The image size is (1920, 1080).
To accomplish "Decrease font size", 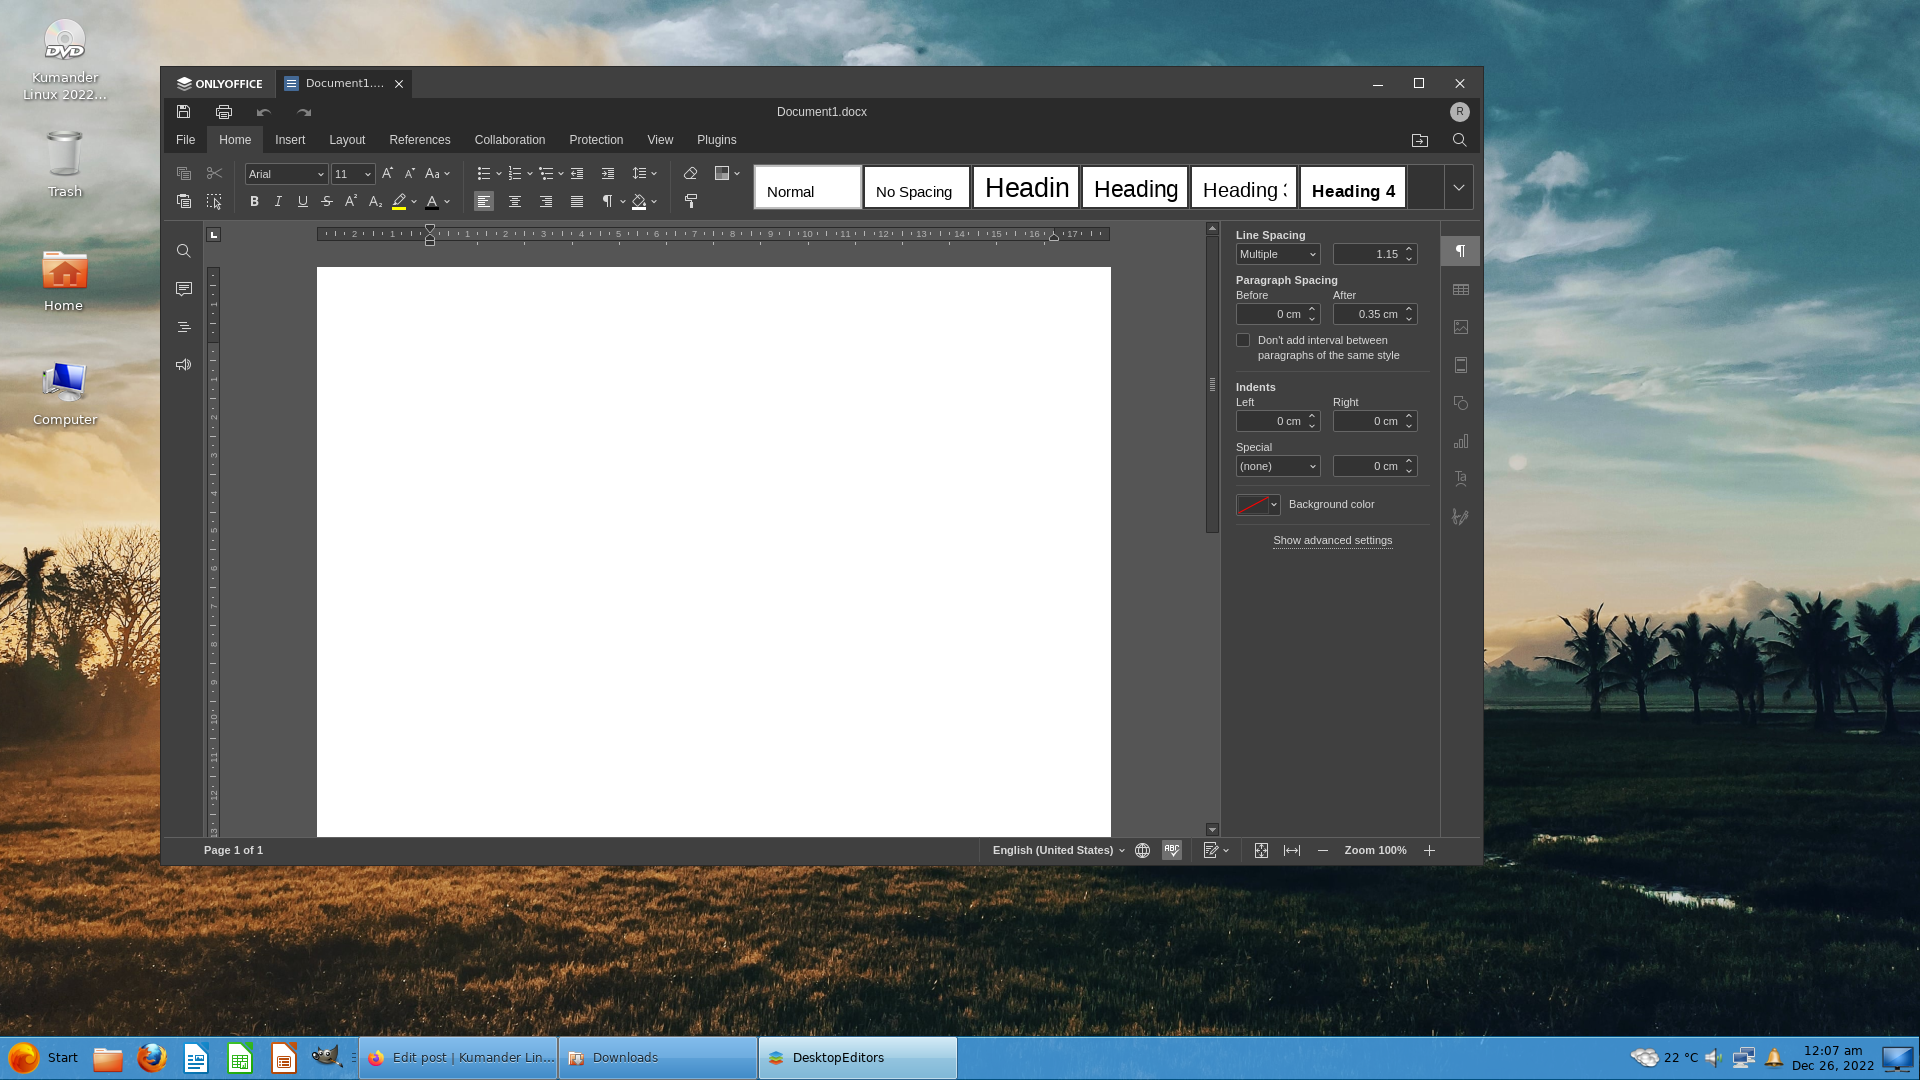I will pyautogui.click(x=410, y=173).
